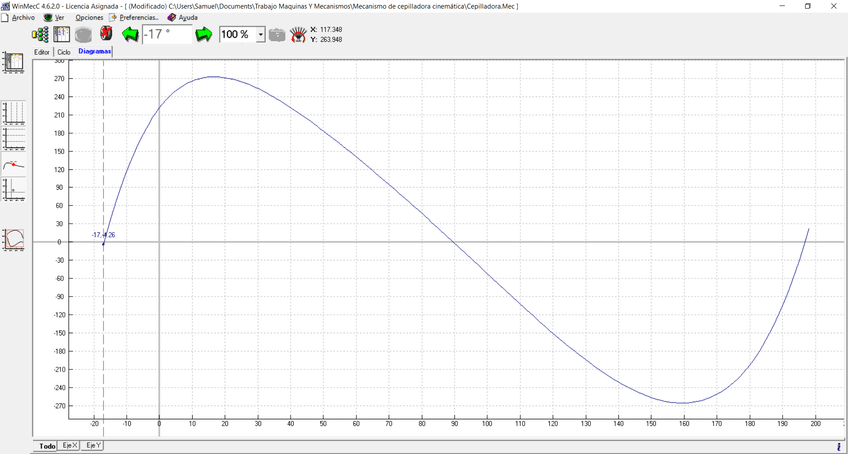The height and width of the screenshot is (454, 848).
Task: Select the curve point marker sidebar icon
Action: pyautogui.click(x=14, y=164)
